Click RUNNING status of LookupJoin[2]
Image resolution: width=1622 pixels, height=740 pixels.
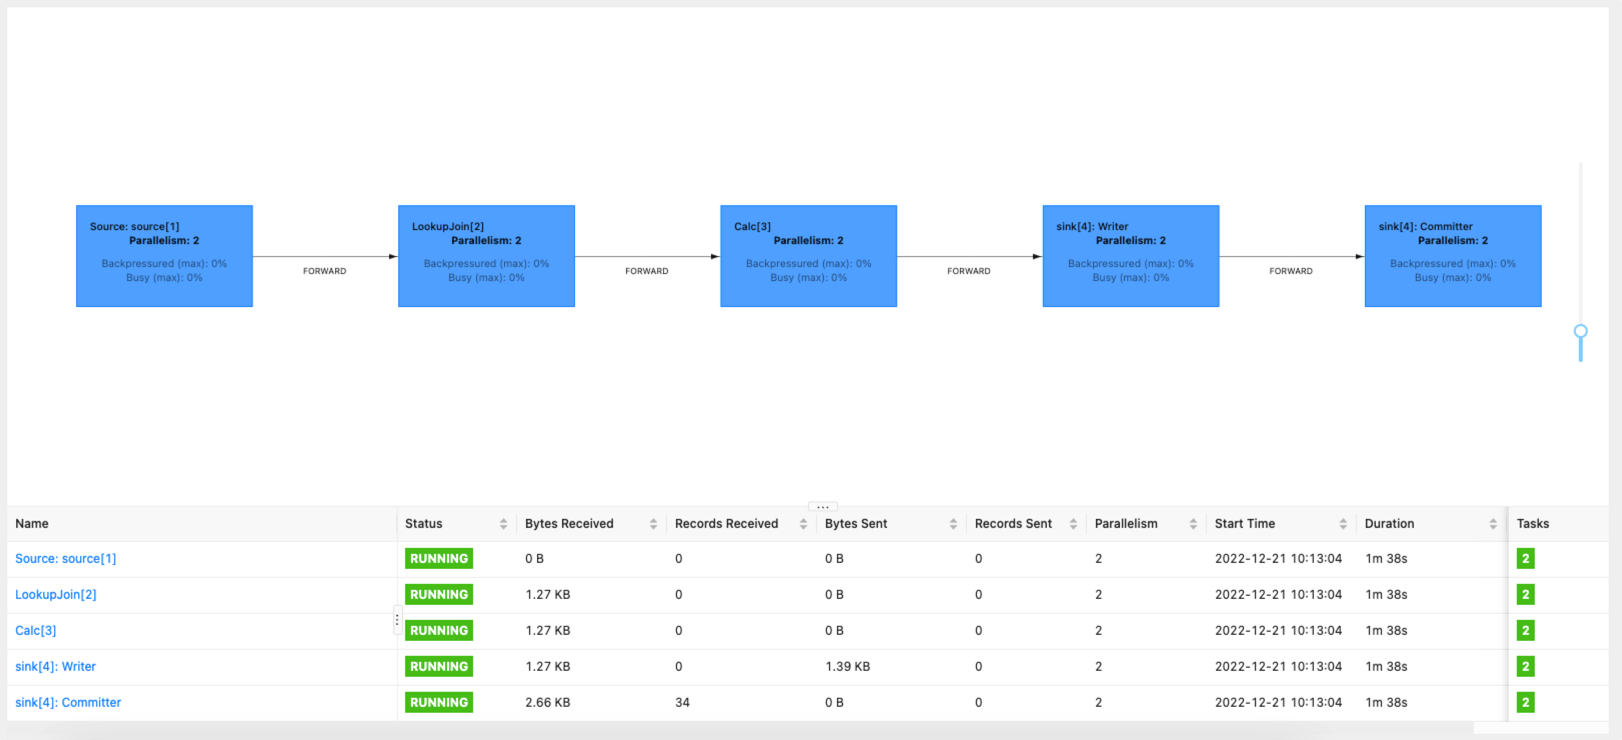pyautogui.click(x=439, y=595)
